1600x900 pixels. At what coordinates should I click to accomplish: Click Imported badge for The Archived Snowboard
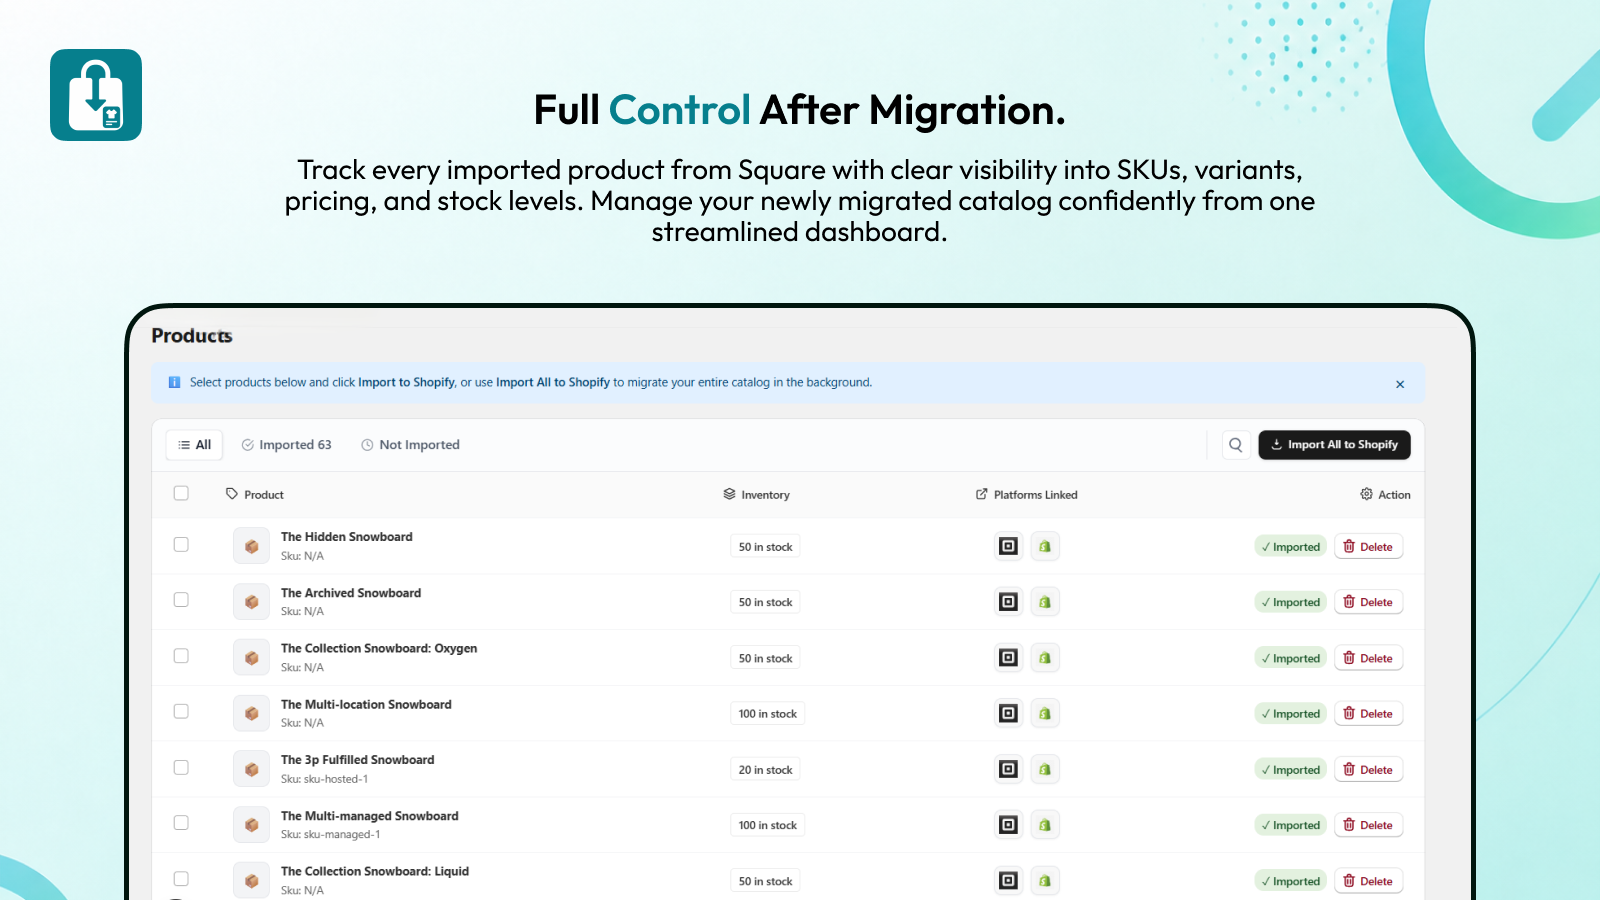1291,602
